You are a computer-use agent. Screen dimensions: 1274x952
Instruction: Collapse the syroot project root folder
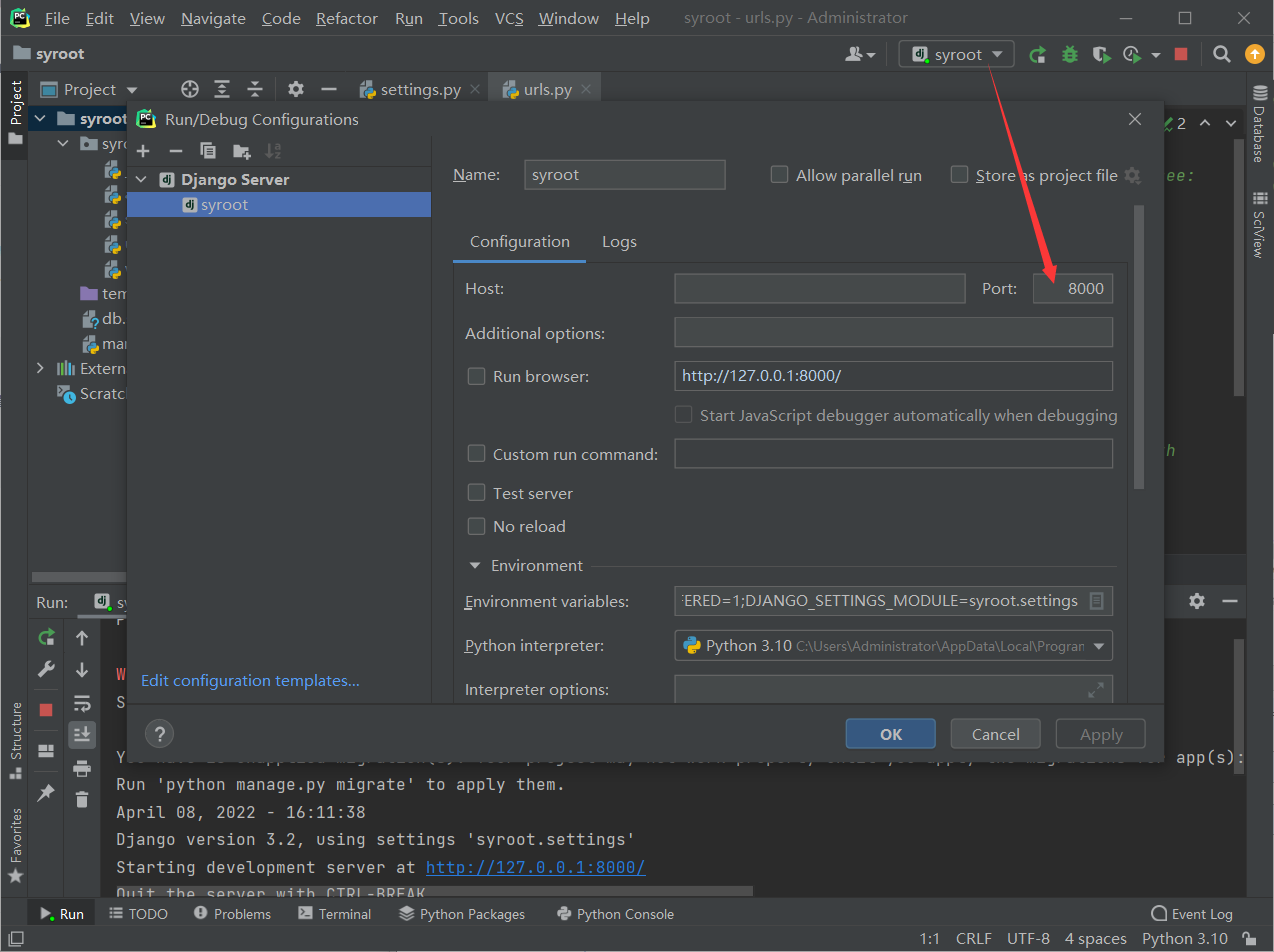coord(40,118)
